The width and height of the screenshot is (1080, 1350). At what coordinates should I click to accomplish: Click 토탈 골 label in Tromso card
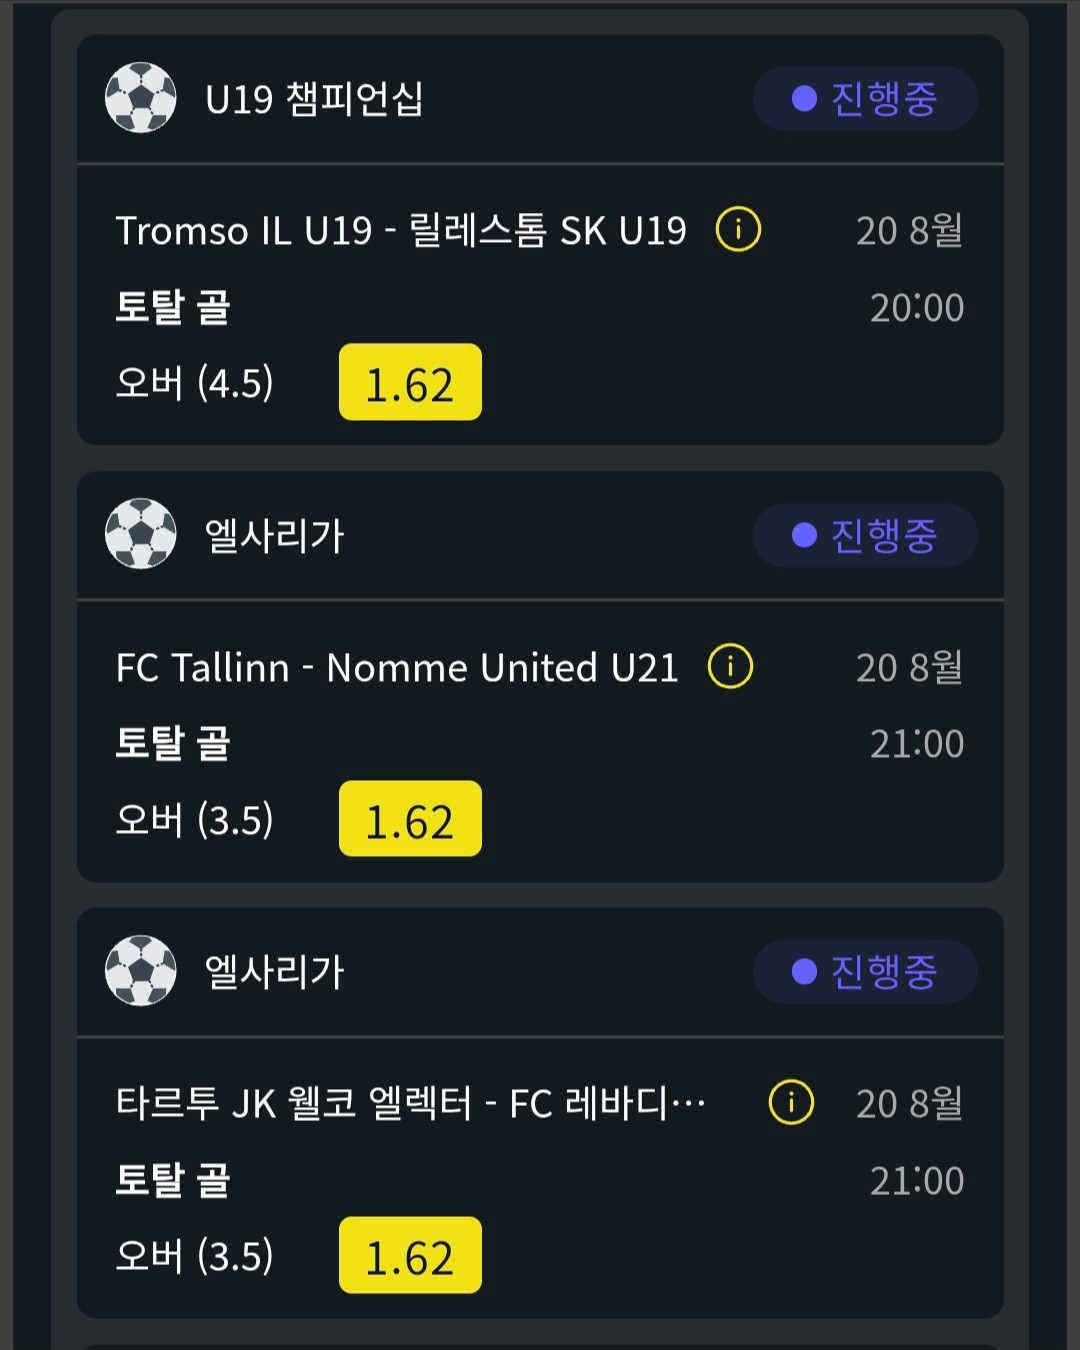point(173,307)
